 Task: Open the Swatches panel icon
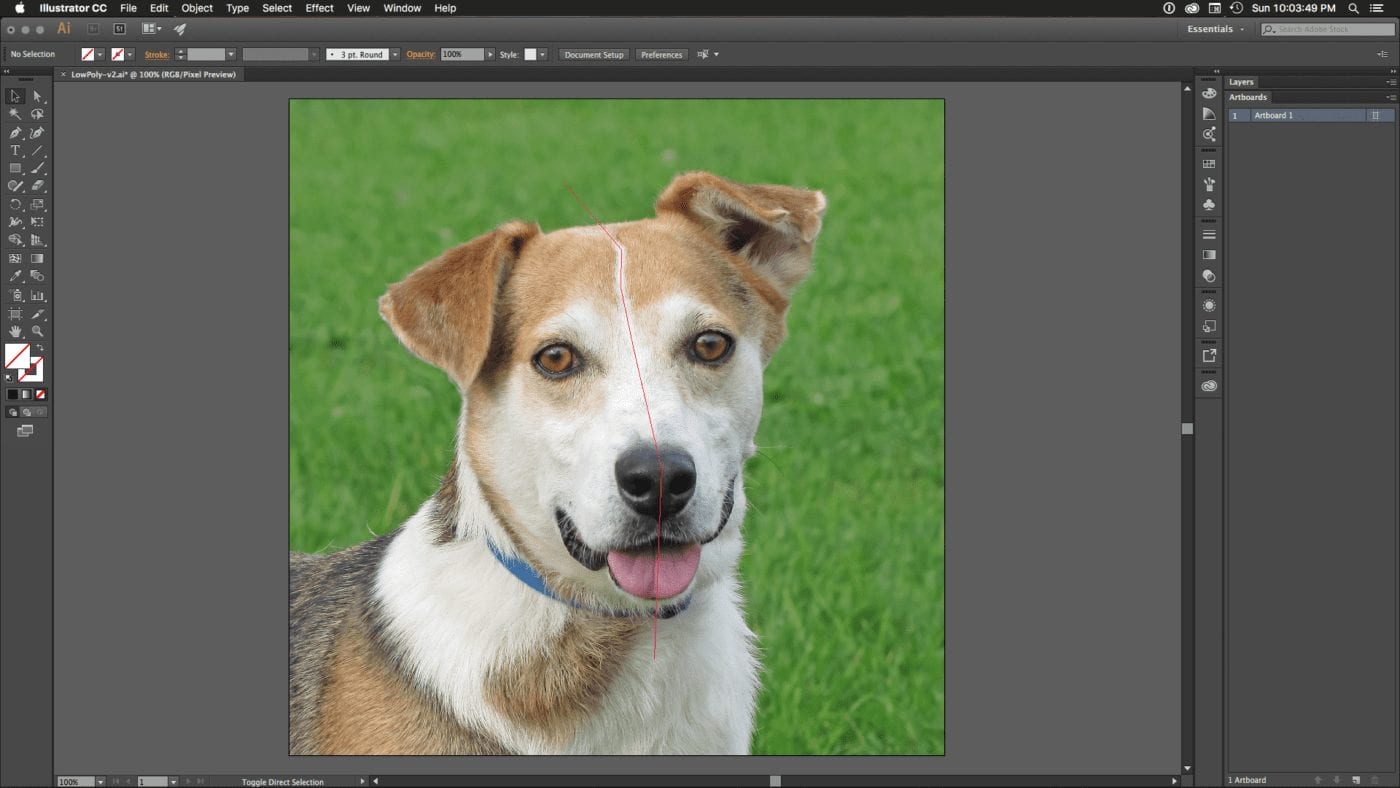(x=1209, y=164)
